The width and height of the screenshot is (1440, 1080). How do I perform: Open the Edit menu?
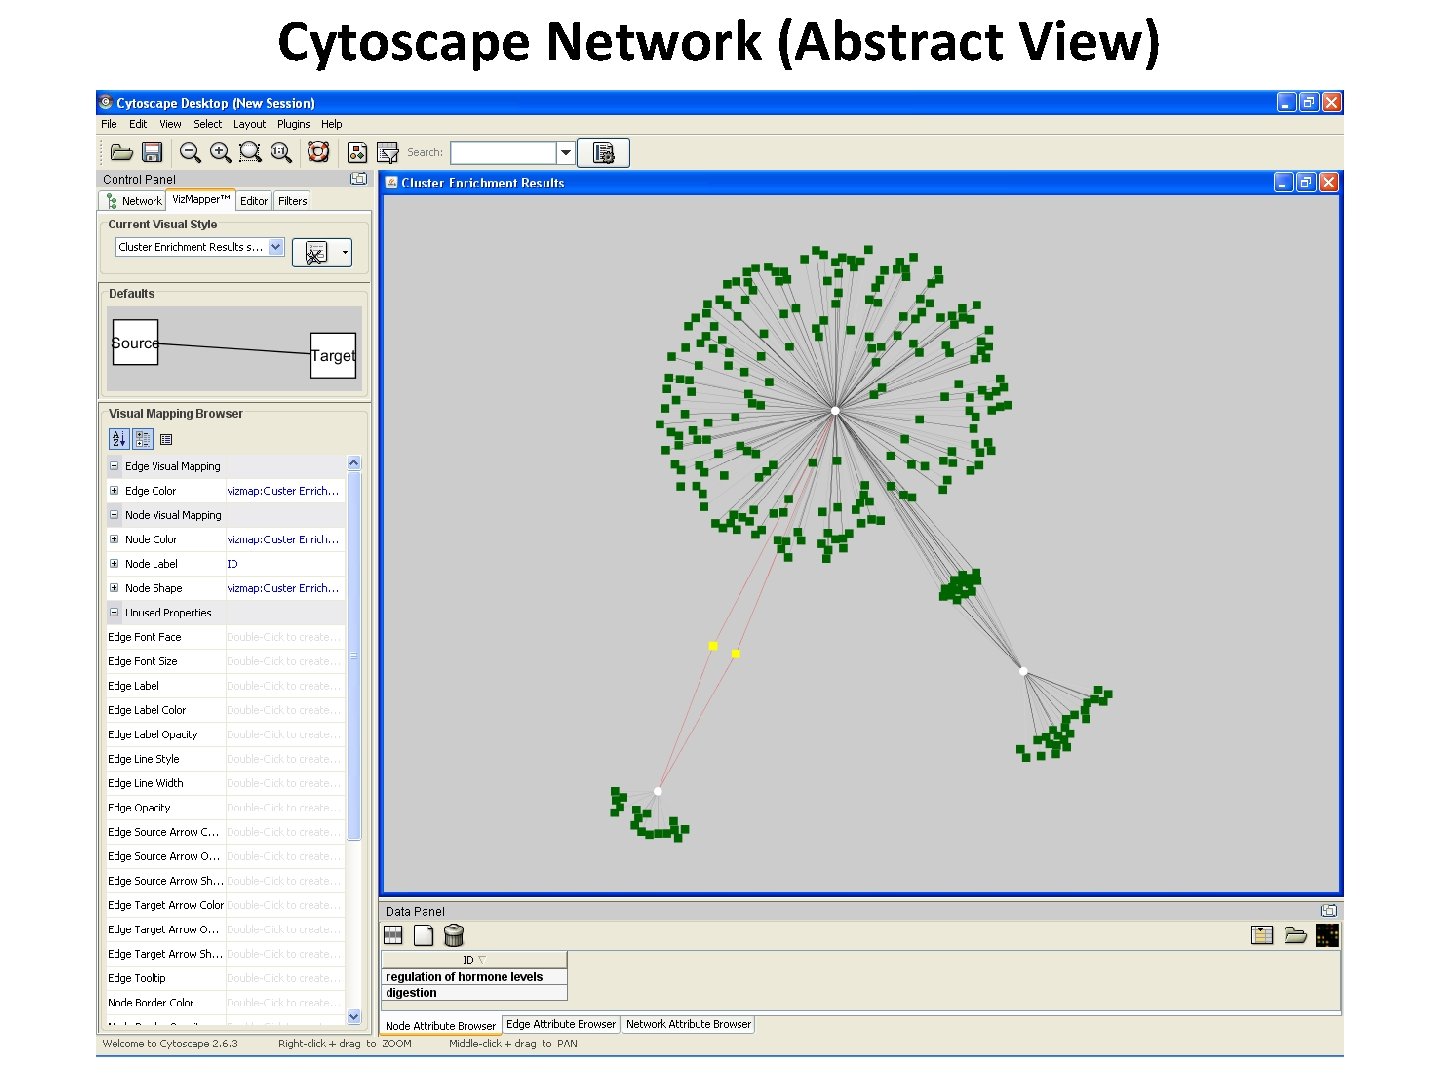[x=138, y=124]
